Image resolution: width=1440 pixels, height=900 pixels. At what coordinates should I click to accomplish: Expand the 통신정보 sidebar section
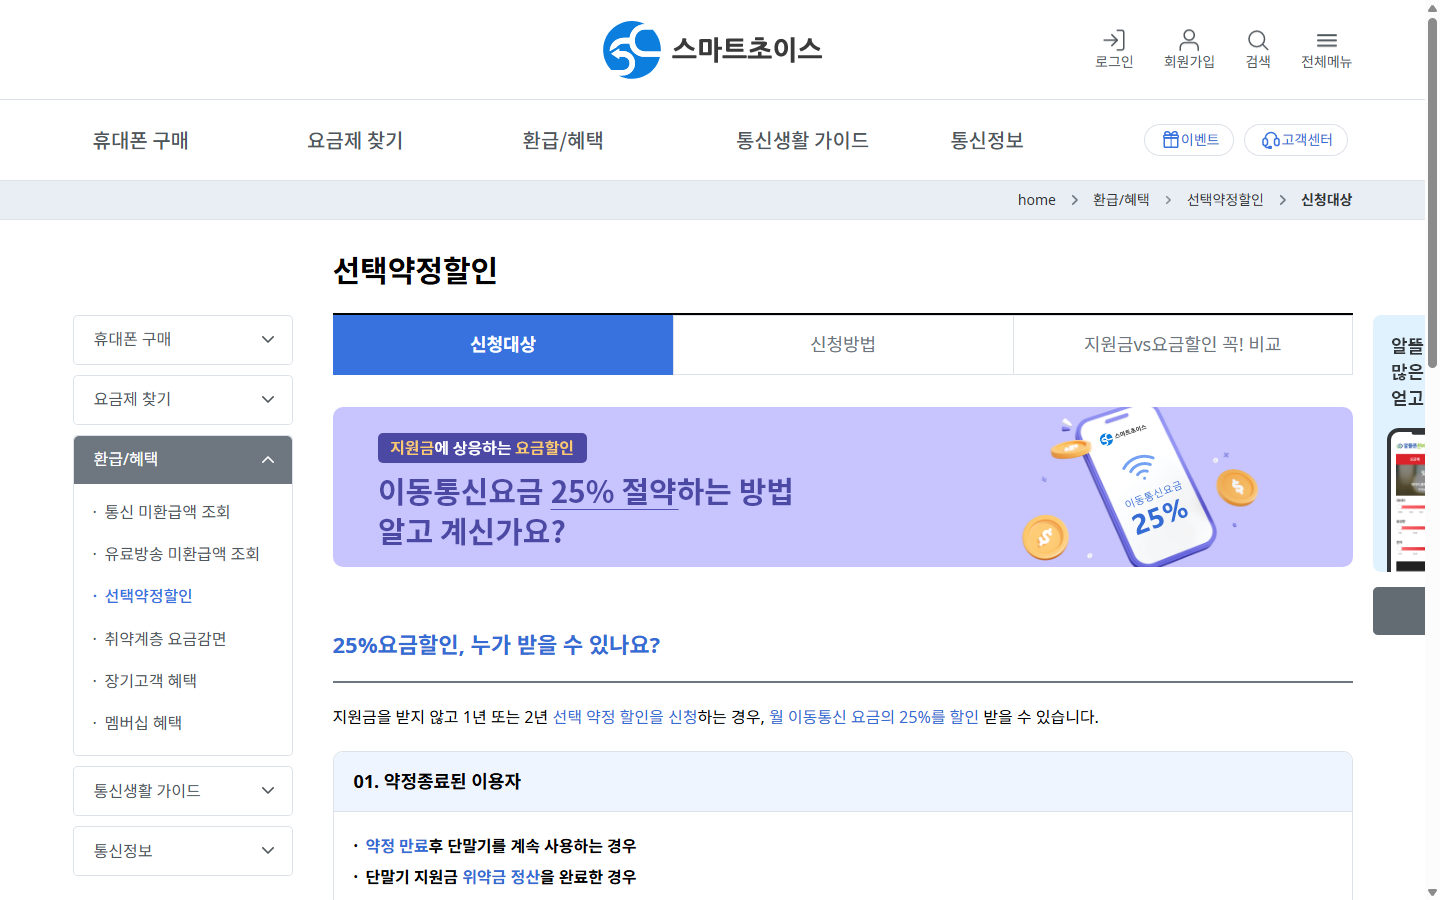coord(183,851)
